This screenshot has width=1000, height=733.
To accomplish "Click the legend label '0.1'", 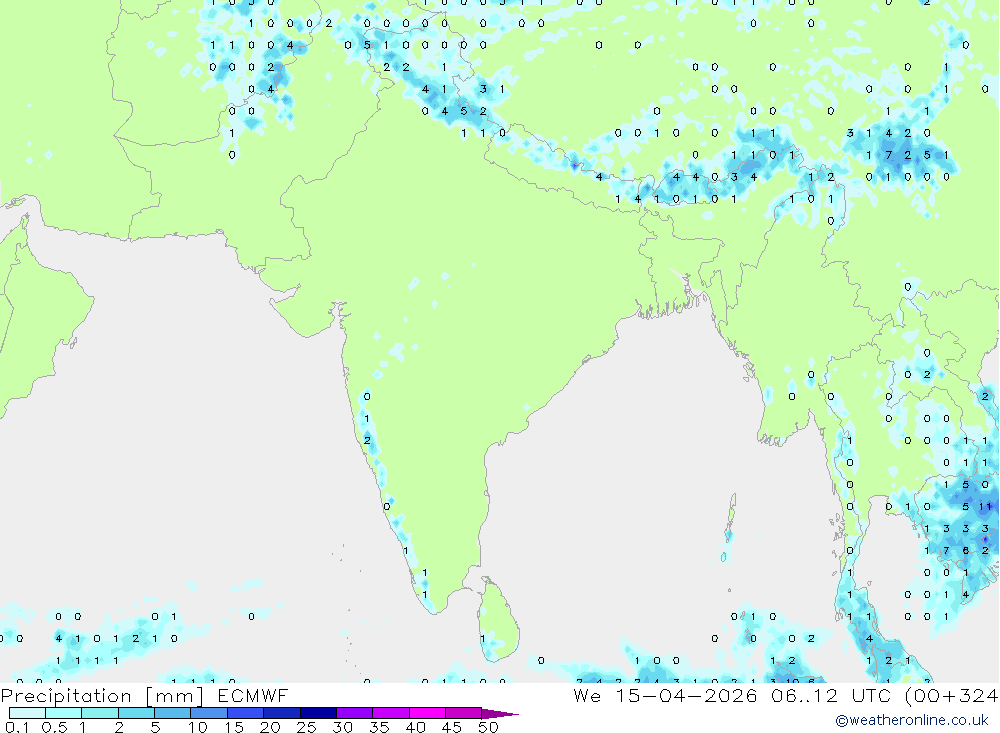I will pos(17,727).
